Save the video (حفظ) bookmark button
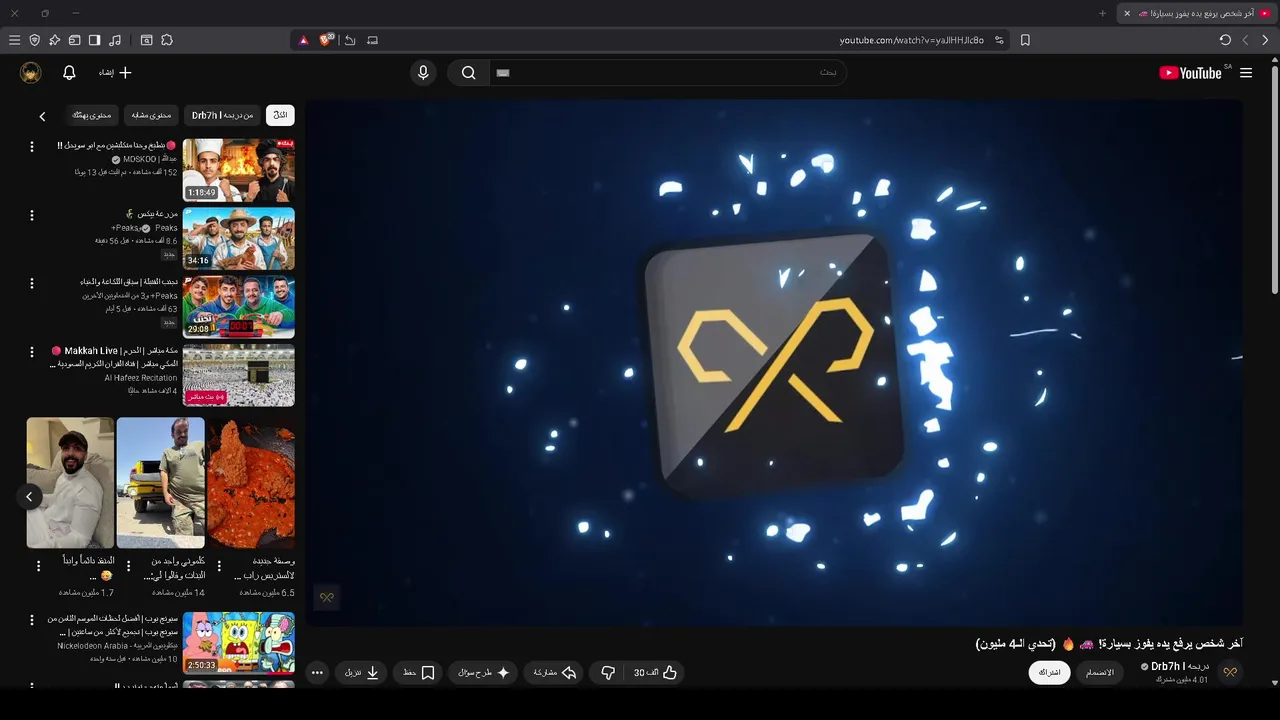Image resolution: width=1280 pixels, height=720 pixels. [419, 673]
